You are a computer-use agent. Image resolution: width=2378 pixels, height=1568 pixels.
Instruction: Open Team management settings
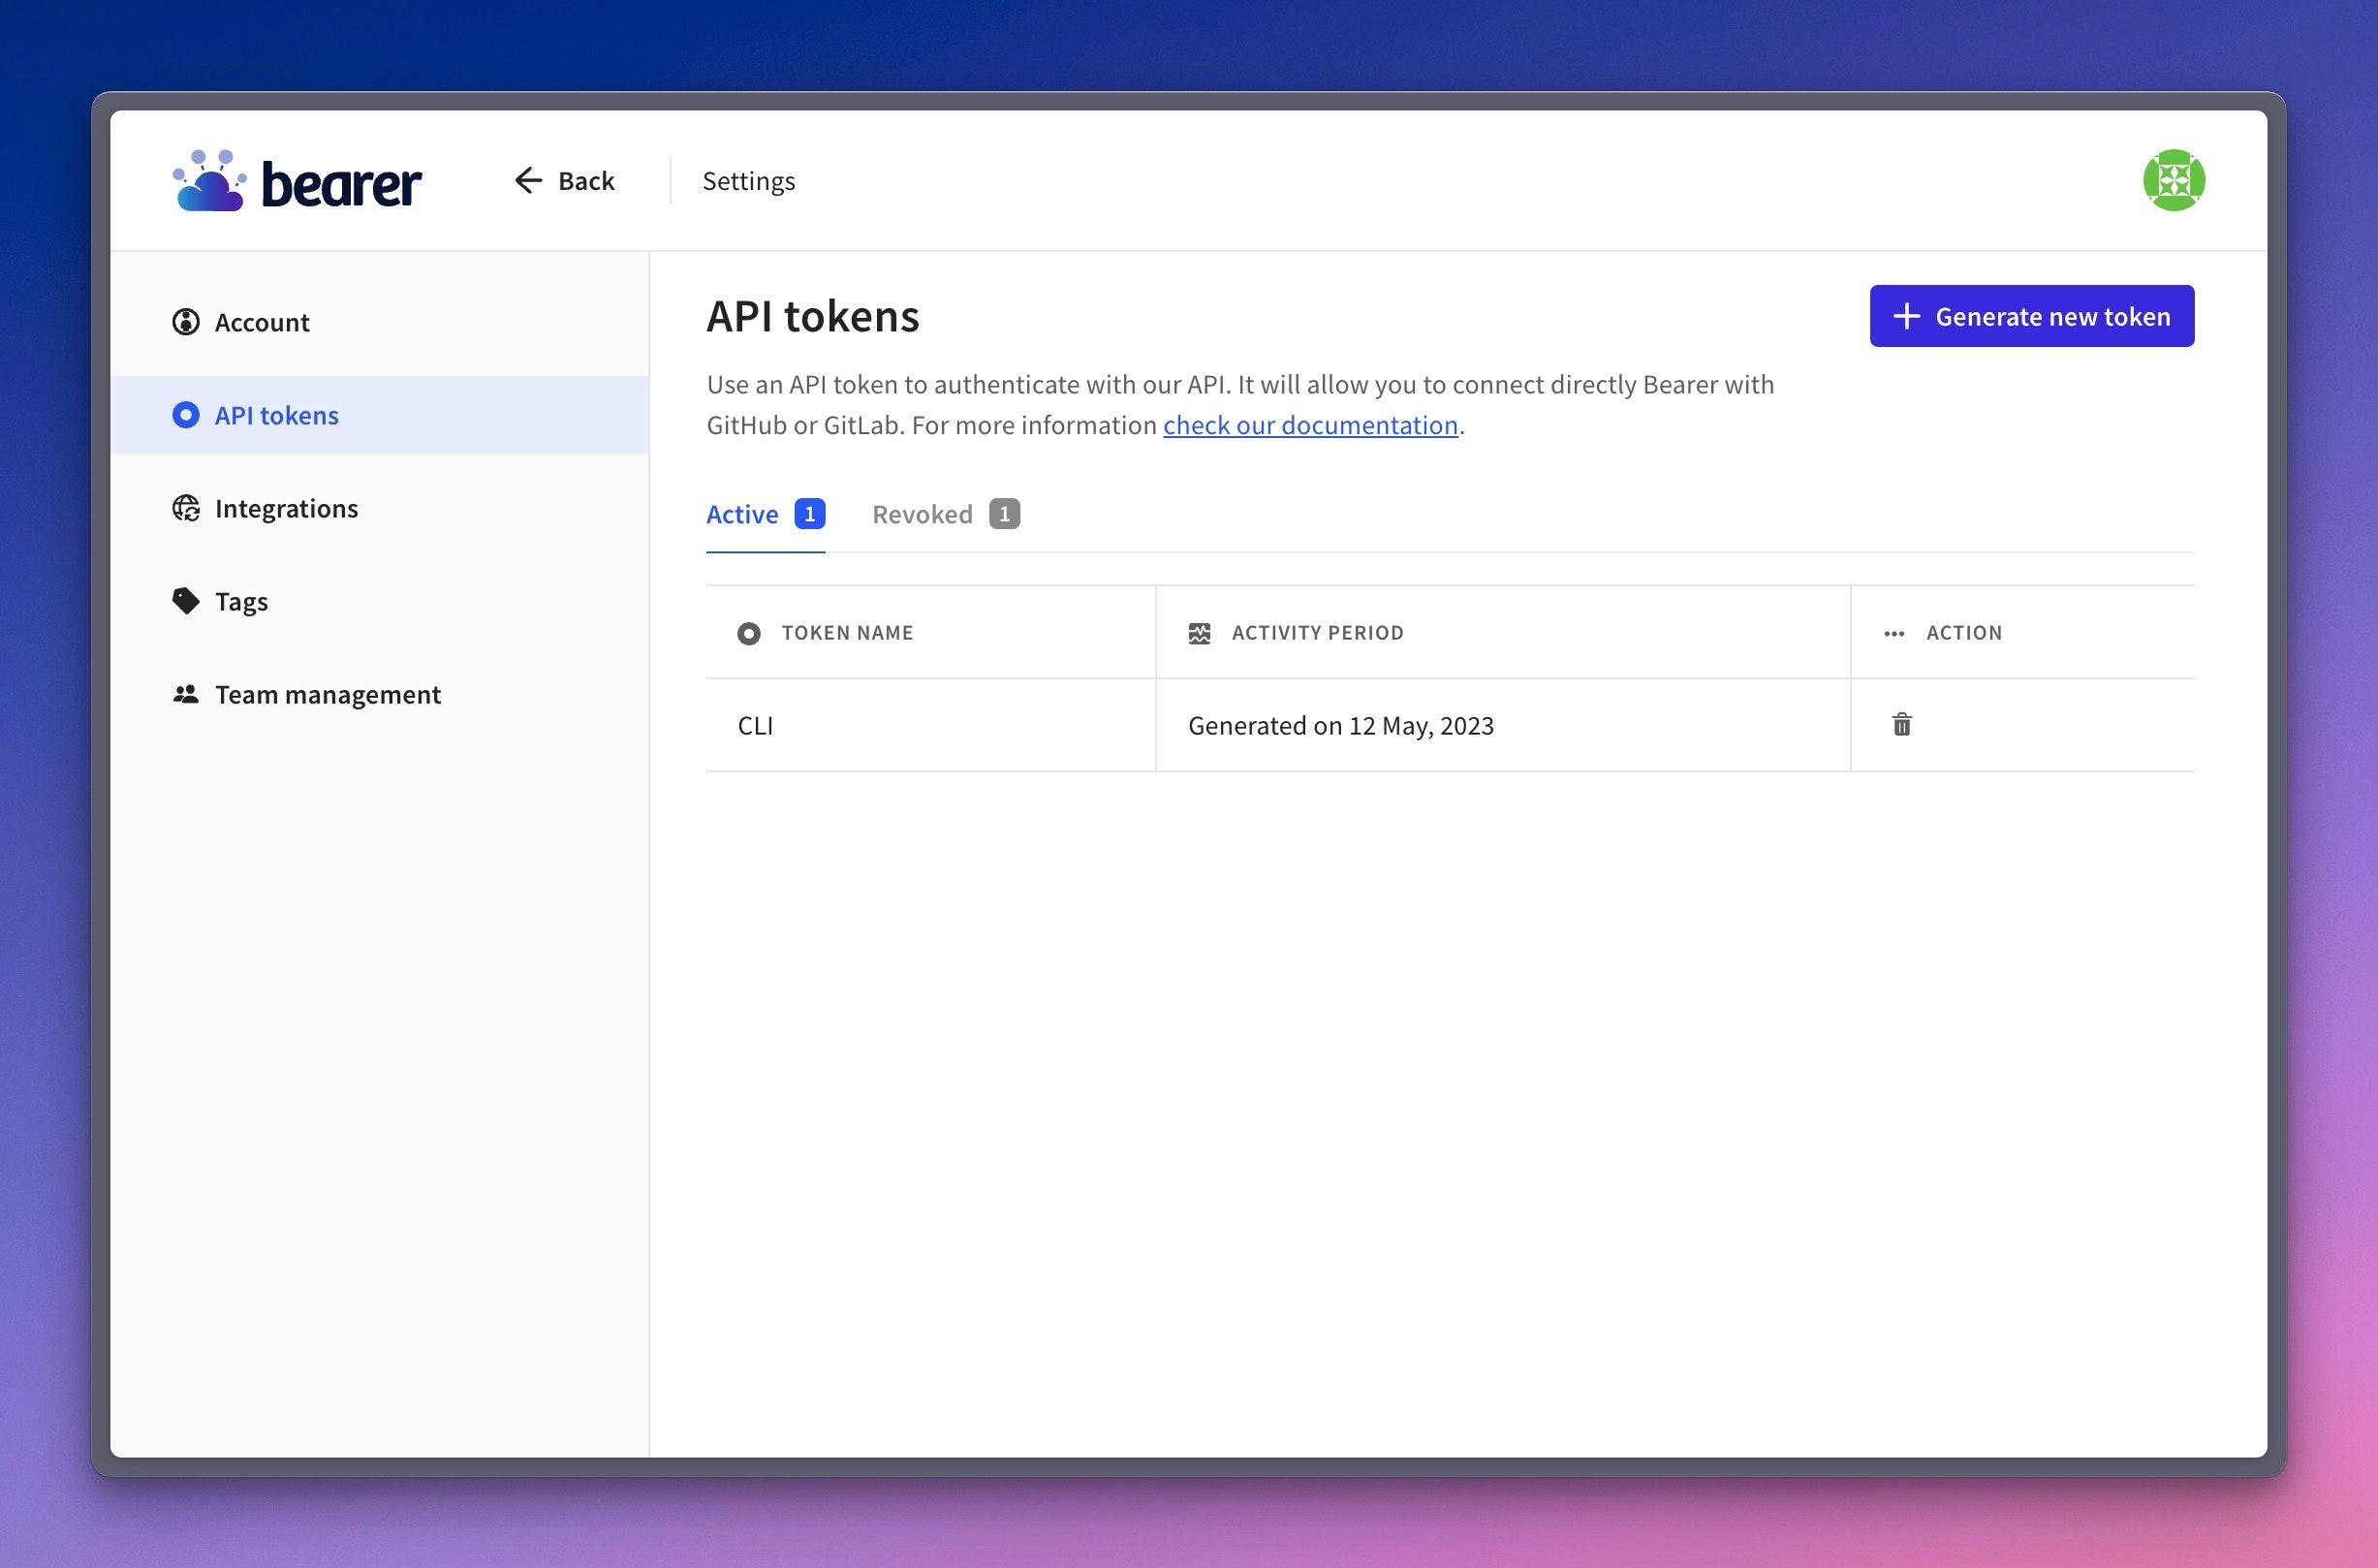[x=379, y=694]
